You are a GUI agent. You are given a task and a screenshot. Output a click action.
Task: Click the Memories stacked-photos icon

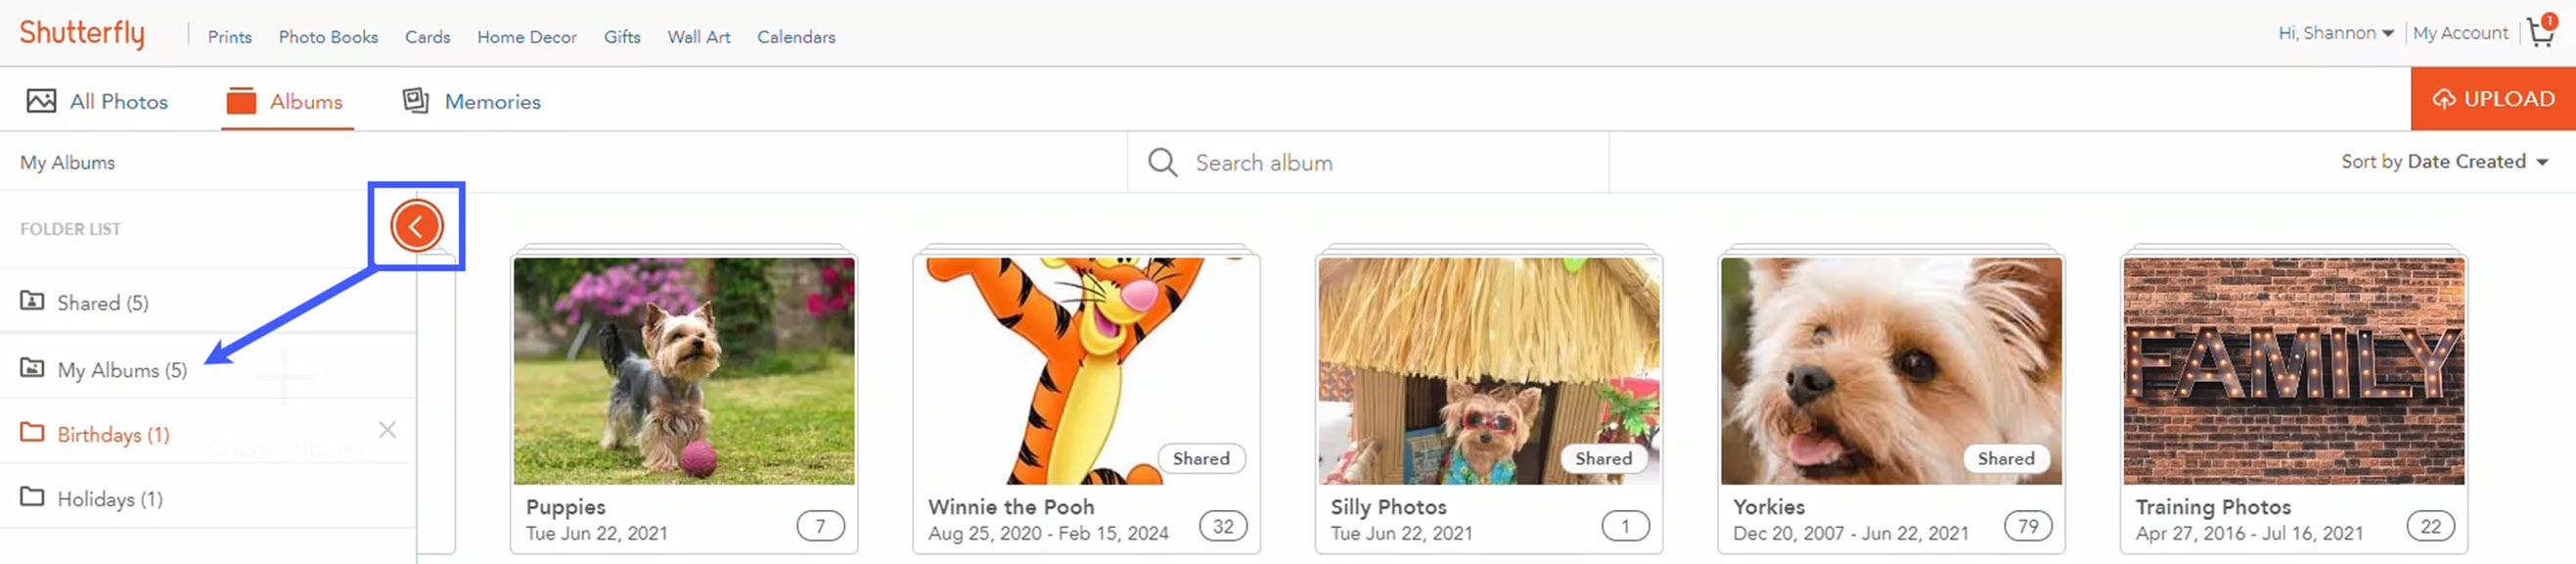[414, 100]
